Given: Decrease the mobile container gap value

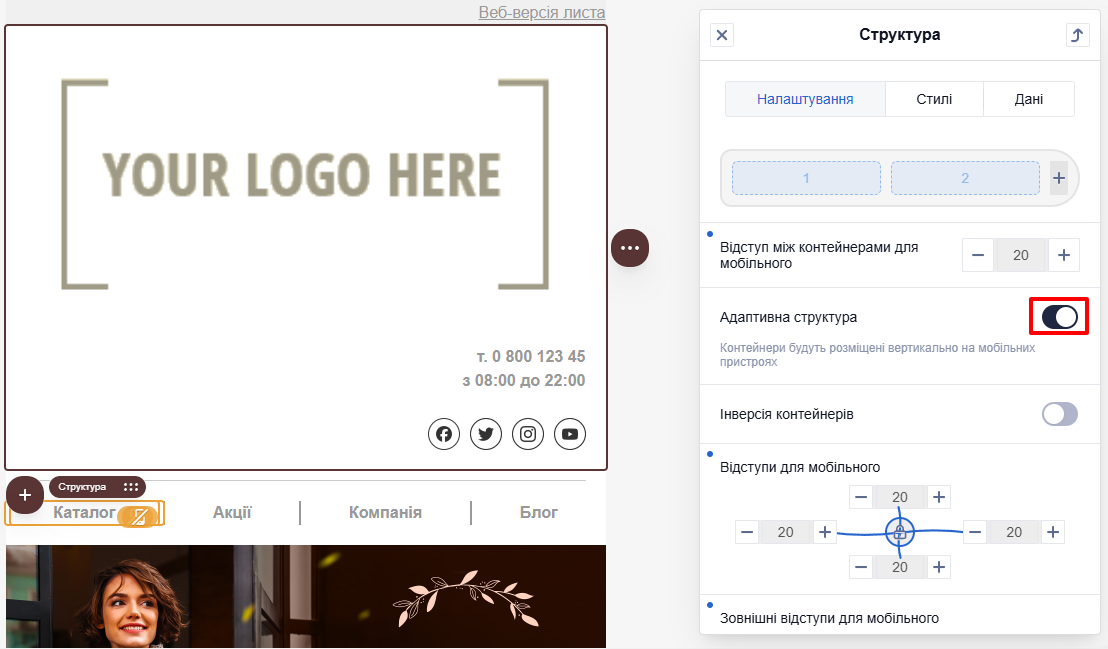Looking at the screenshot, I should [x=978, y=255].
